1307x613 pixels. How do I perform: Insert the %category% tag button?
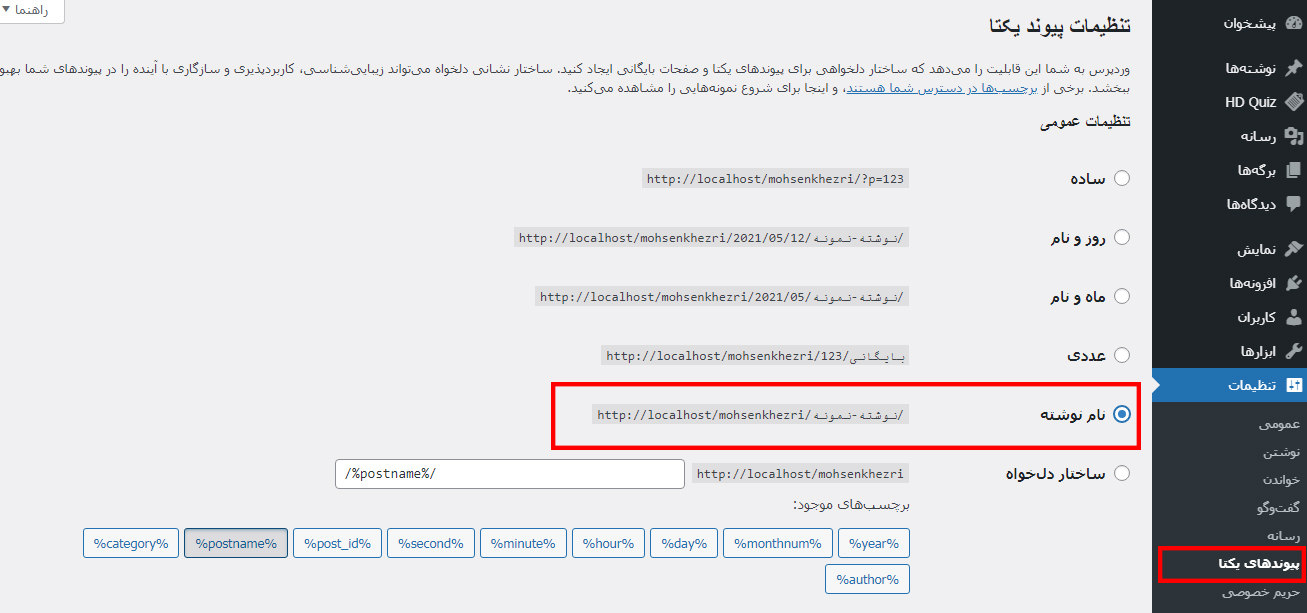(x=130, y=543)
